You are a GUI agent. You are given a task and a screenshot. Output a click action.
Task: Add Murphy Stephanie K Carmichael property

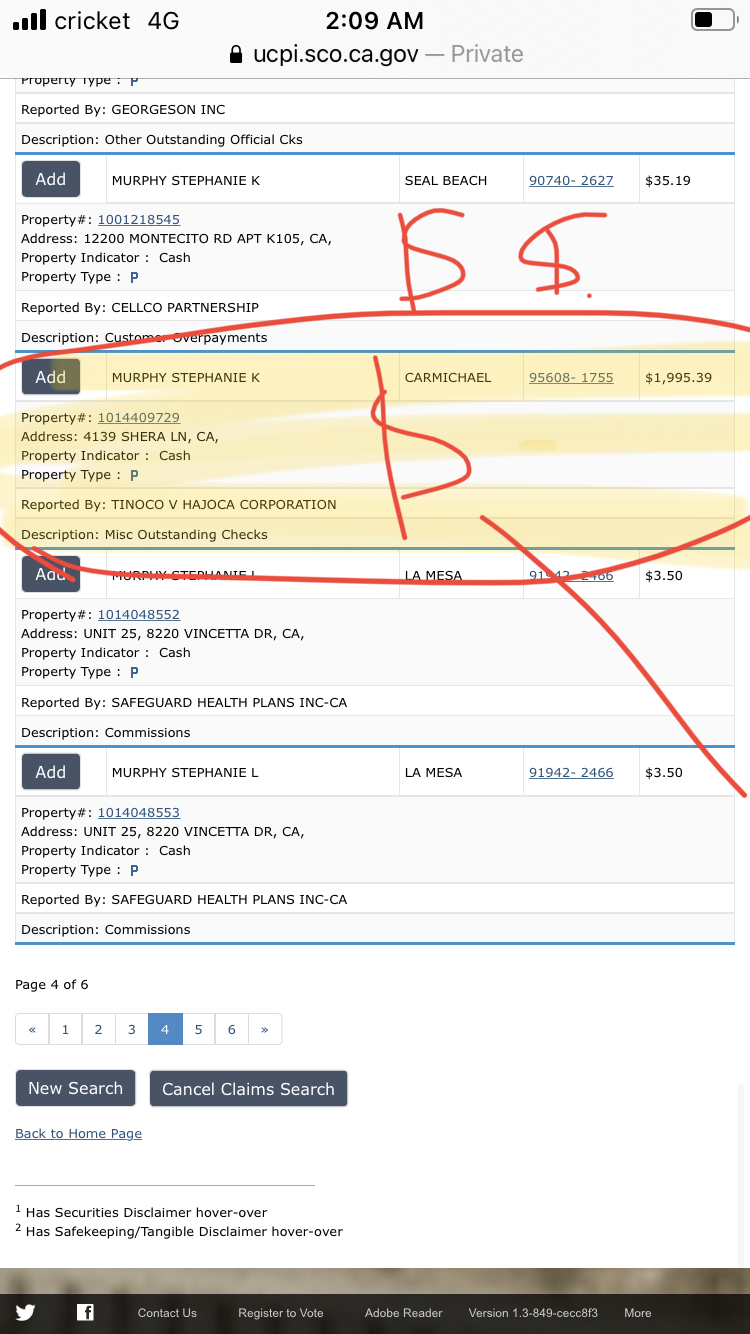point(51,377)
